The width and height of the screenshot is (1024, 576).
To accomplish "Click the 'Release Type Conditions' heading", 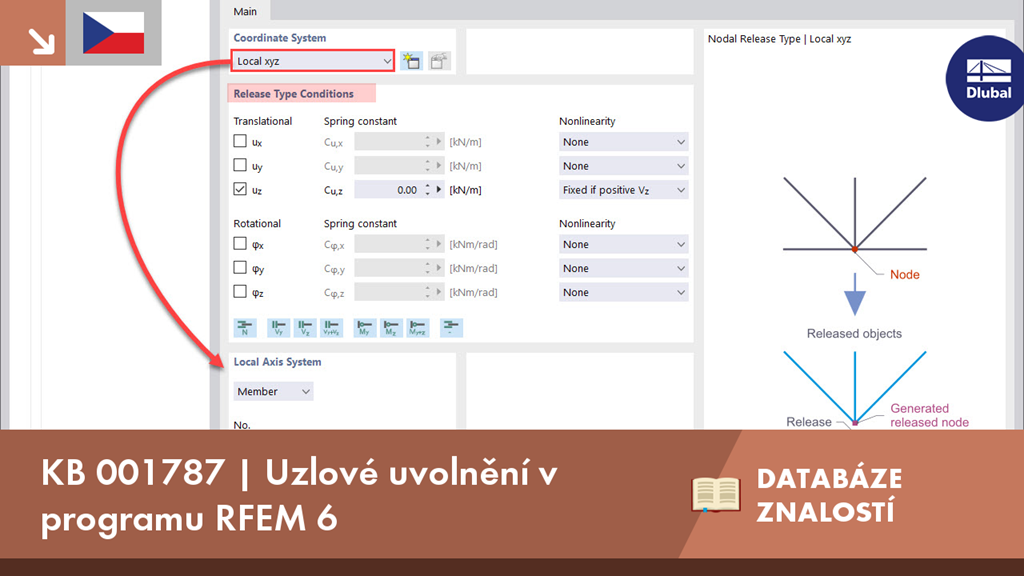I will 293,93.
